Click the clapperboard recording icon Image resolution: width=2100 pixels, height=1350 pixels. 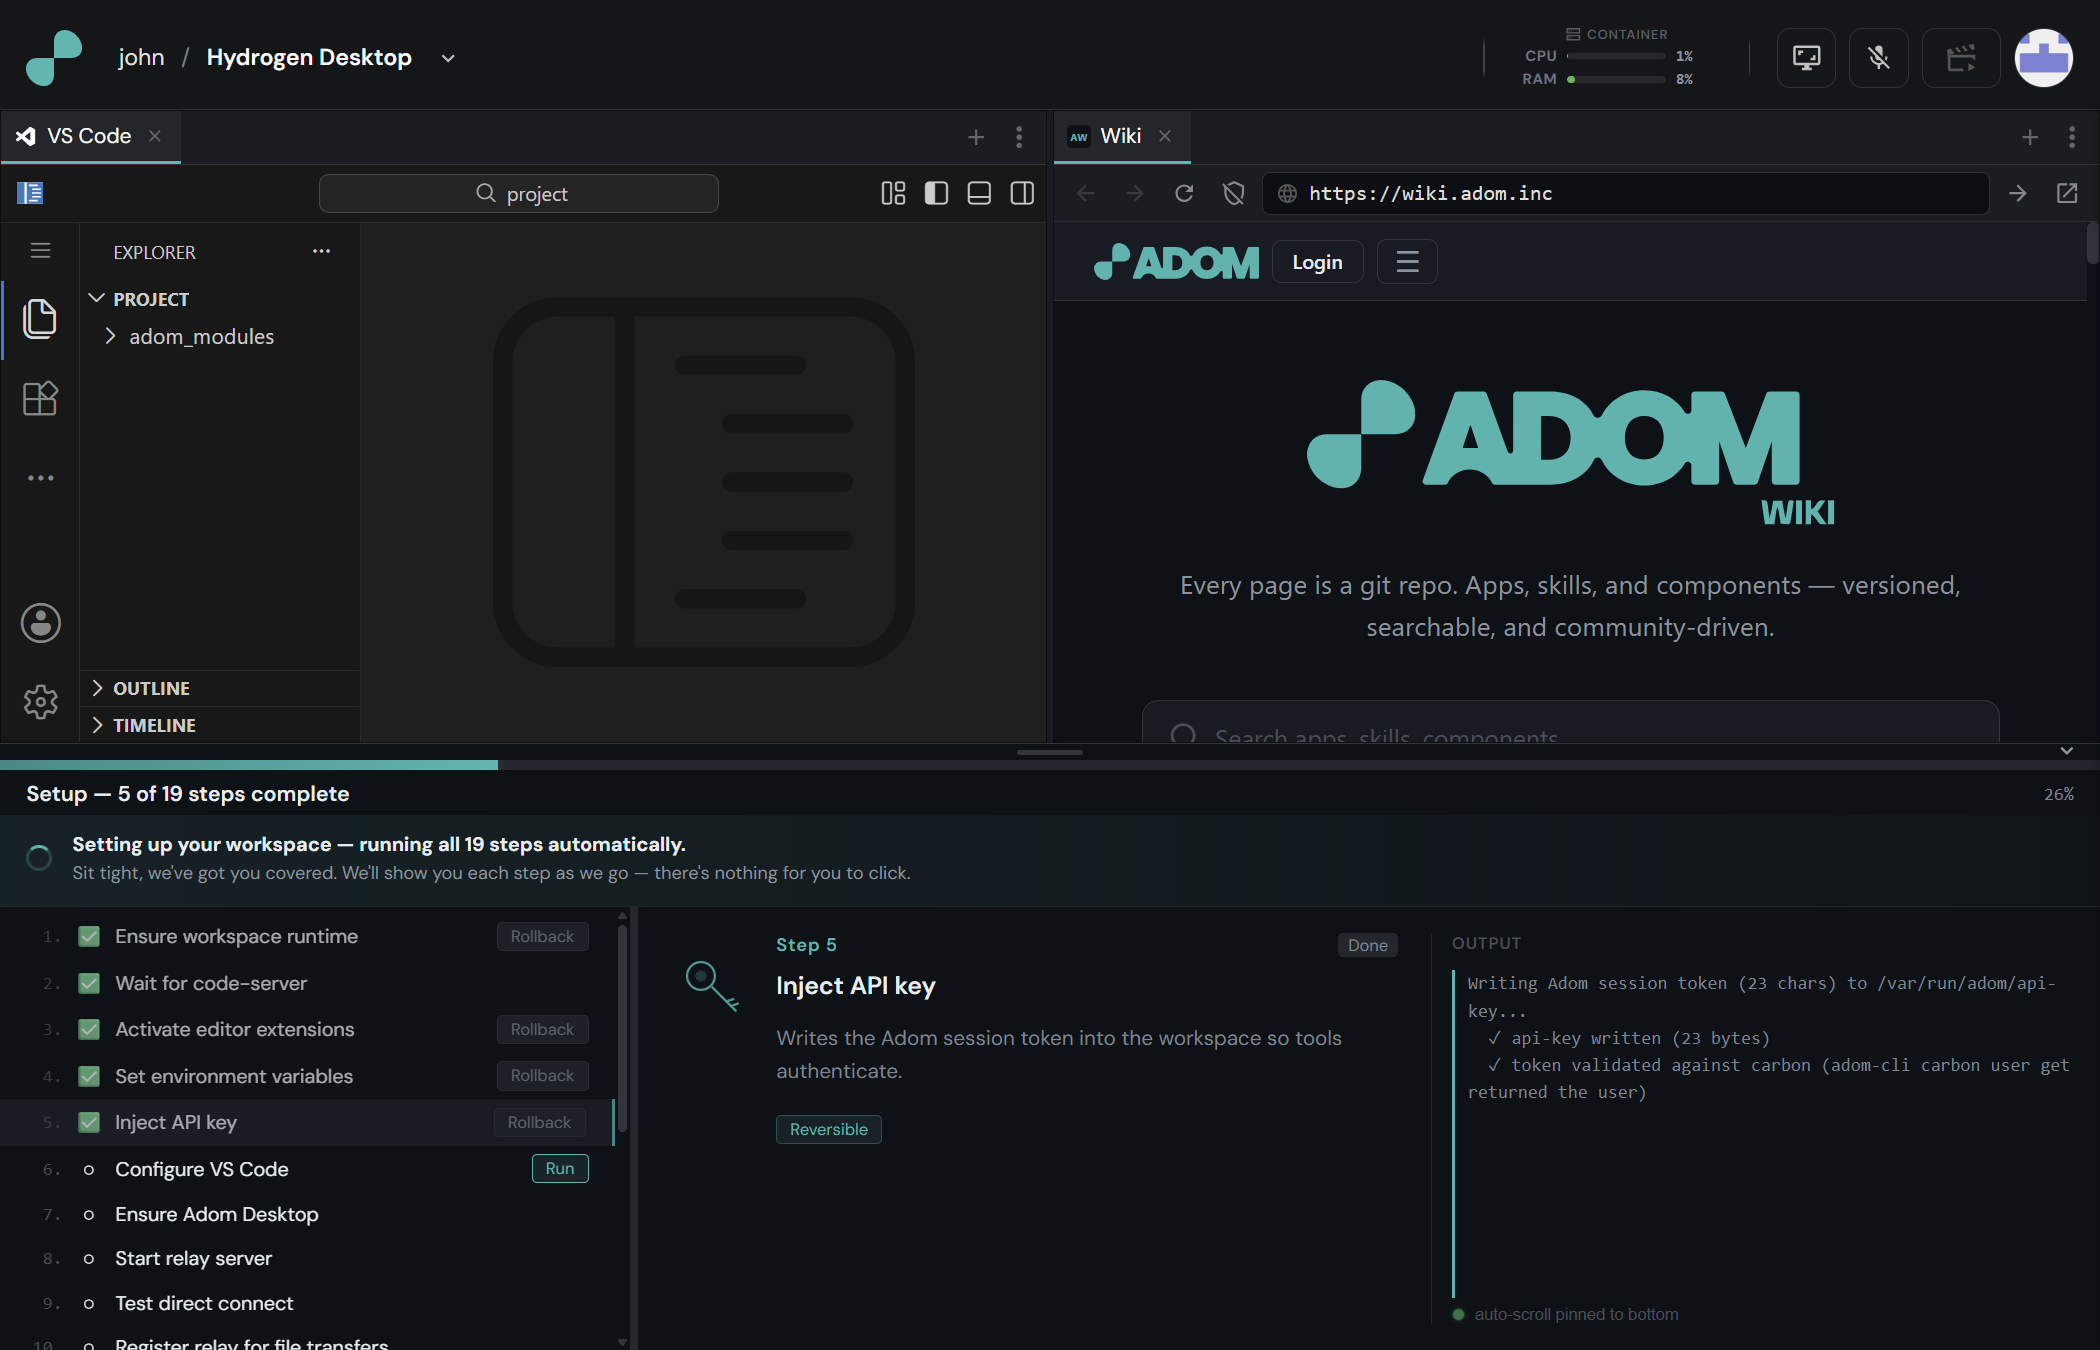(1961, 58)
